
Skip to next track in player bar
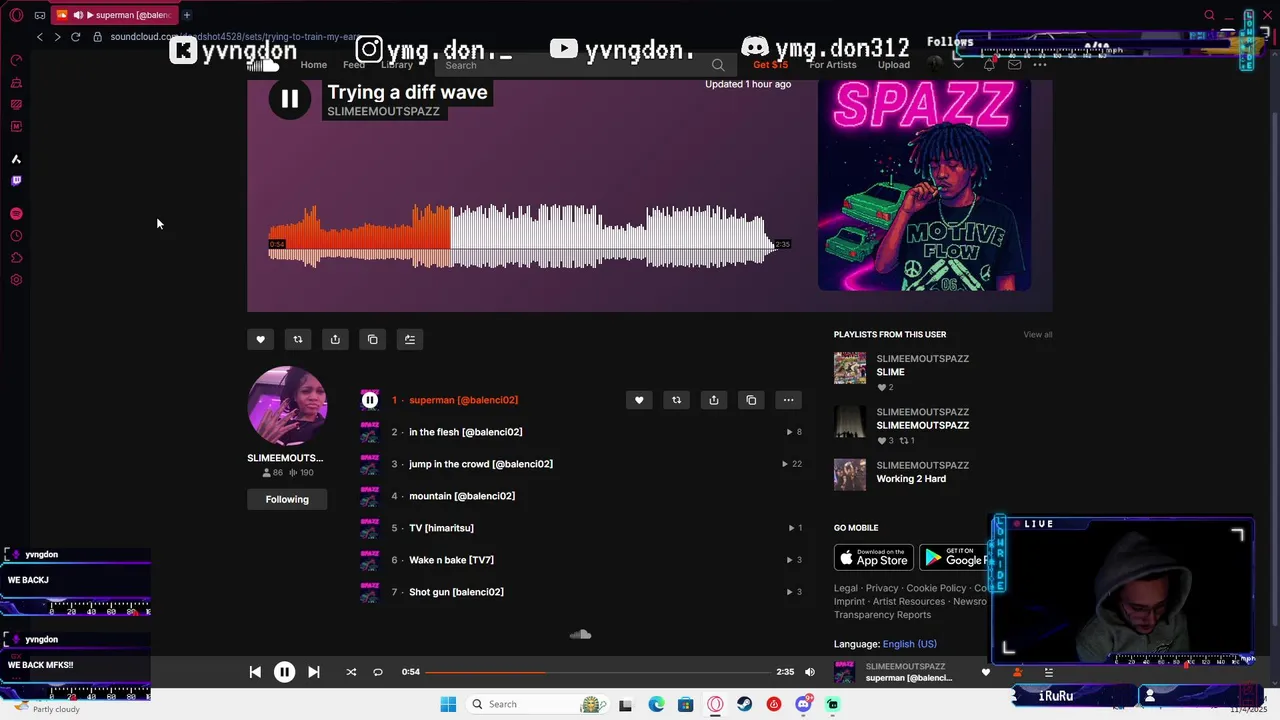pos(313,672)
